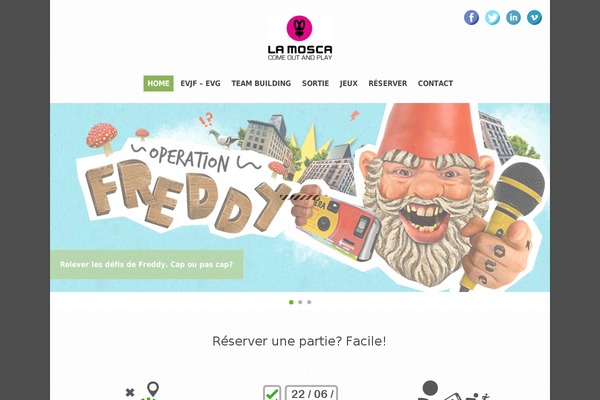Open the TEAM BUILDING menu item
Screen dimensions: 600x400
pos(261,83)
